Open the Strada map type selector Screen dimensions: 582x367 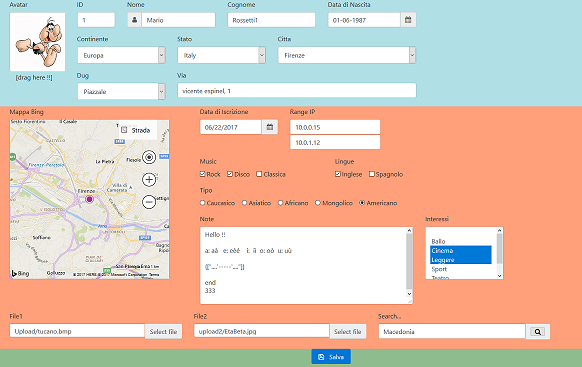pos(137,130)
